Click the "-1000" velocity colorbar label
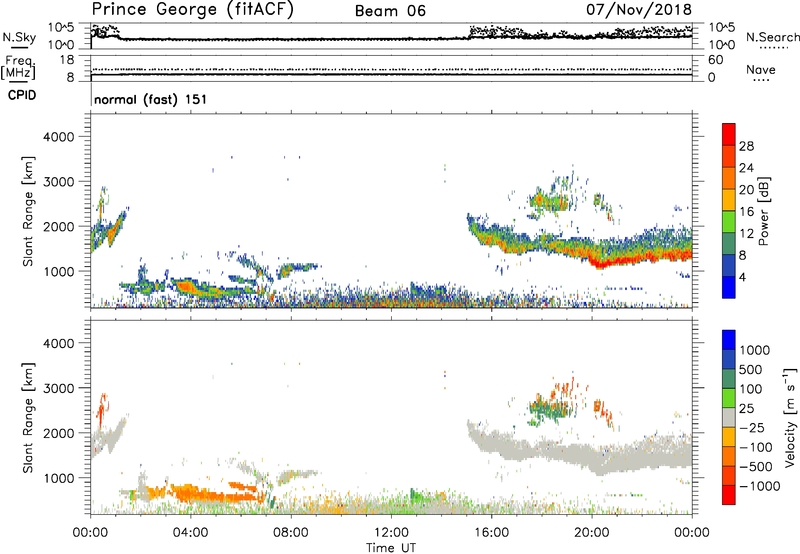Viewport: 800px width, 554px height. (x=760, y=486)
